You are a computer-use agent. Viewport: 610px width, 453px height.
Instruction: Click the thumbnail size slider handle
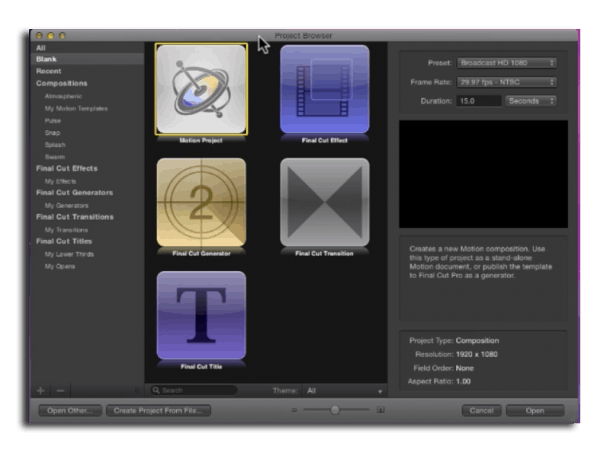[335, 410]
